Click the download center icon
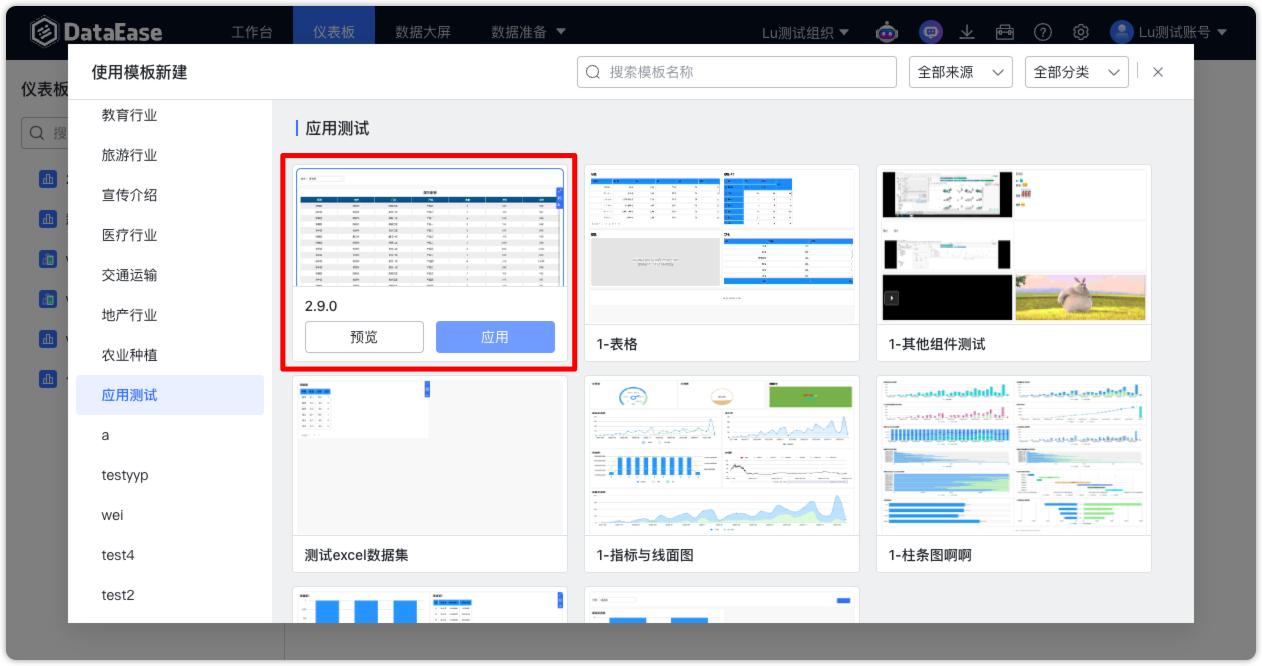Screen dimensions: 1262x666 click(967, 32)
